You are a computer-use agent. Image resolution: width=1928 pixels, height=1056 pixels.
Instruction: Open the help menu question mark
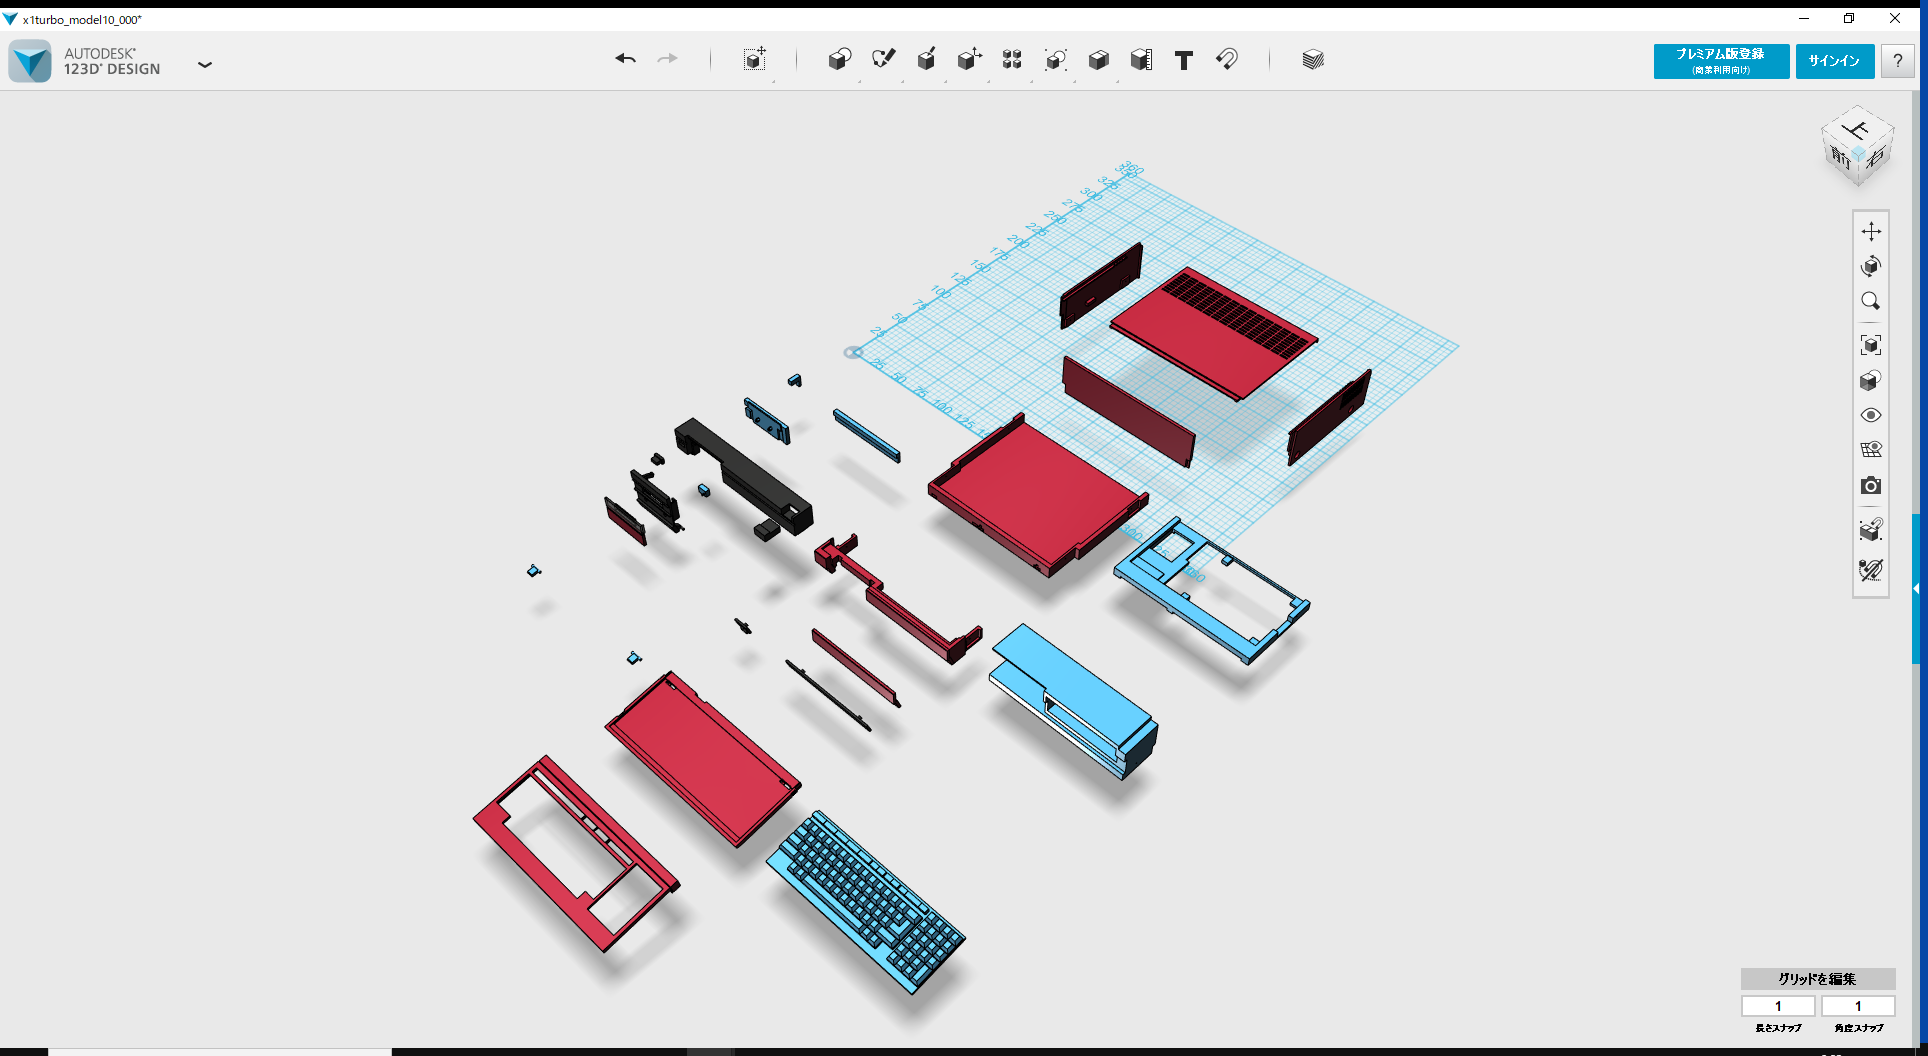point(1897,61)
